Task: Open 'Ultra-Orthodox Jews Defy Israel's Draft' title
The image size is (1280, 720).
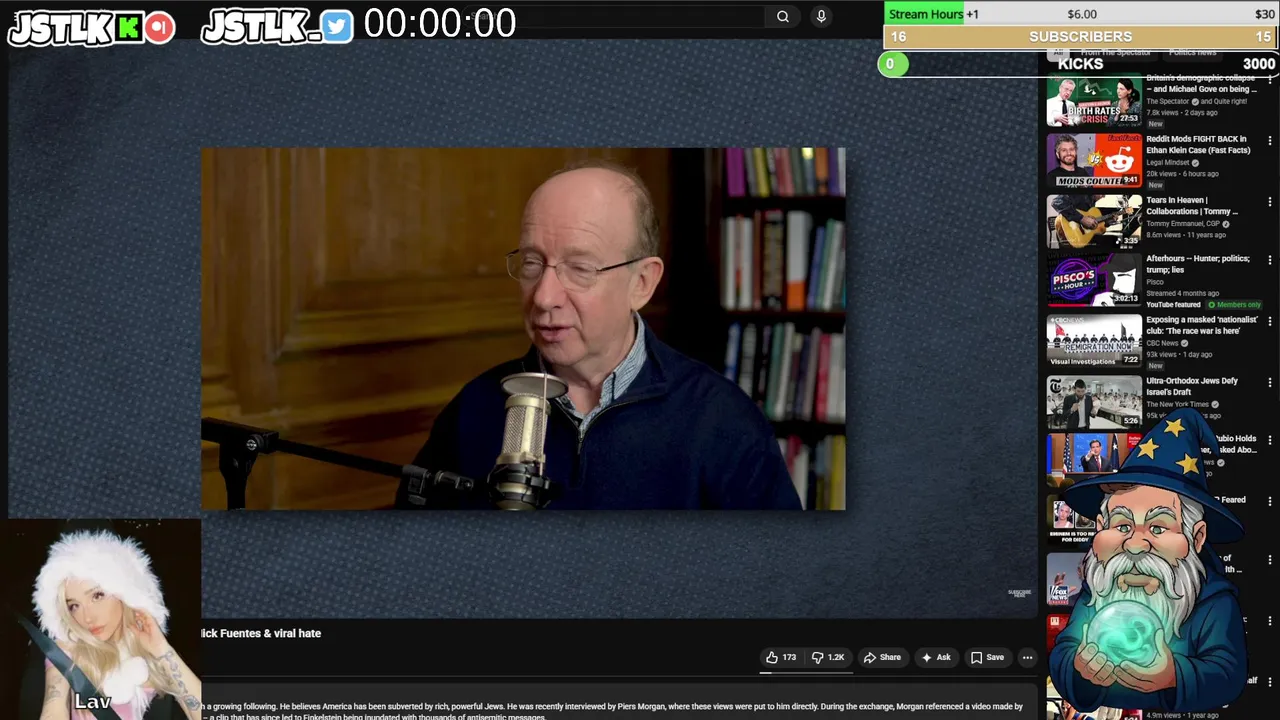Action: coord(1192,386)
